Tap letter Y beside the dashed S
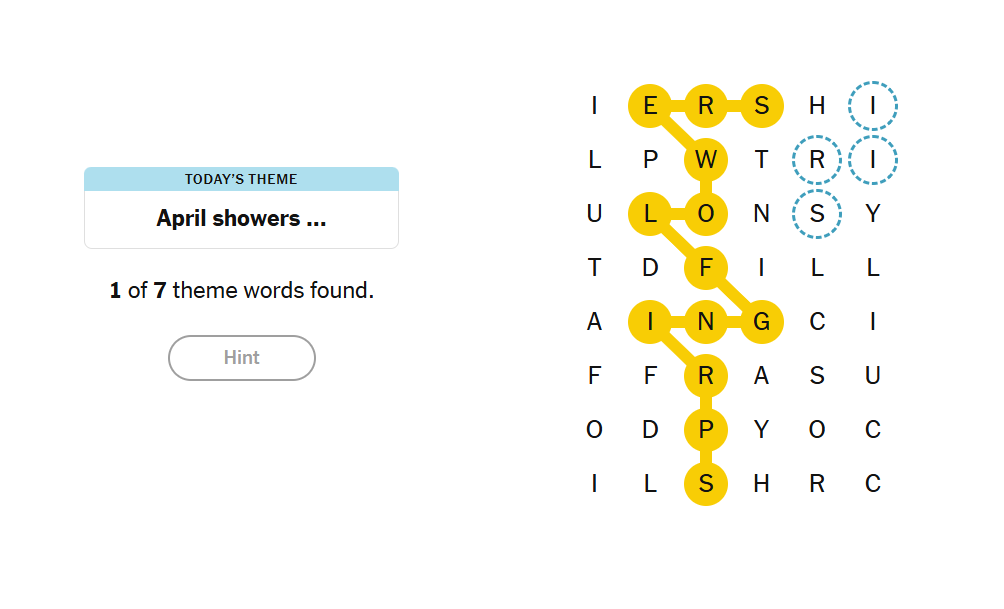This screenshot has height=609, width=1004. click(x=873, y=214)
